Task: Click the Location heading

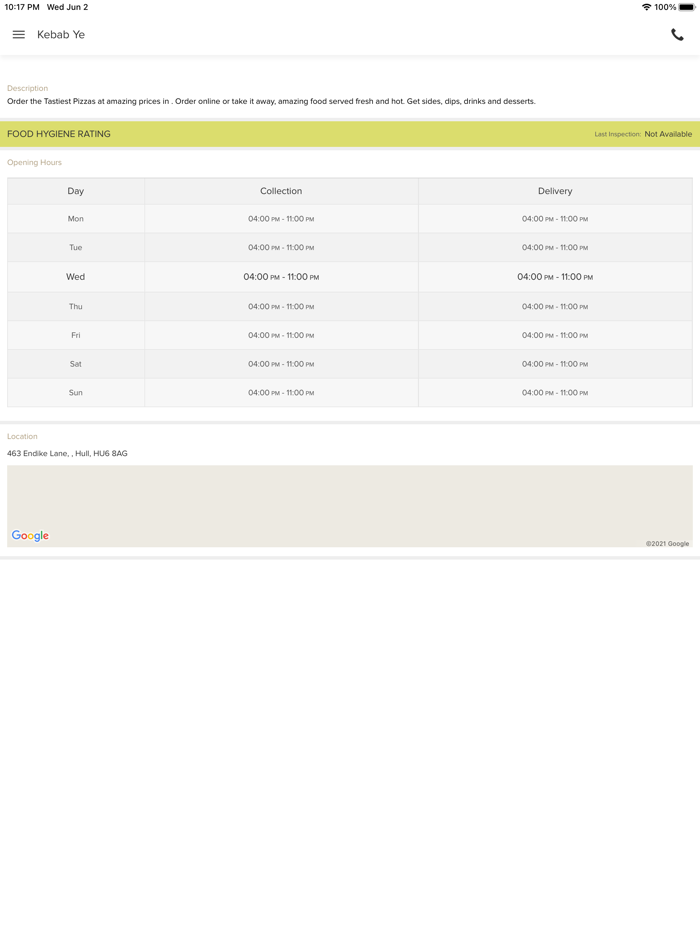Action: (x=22, y=437)
